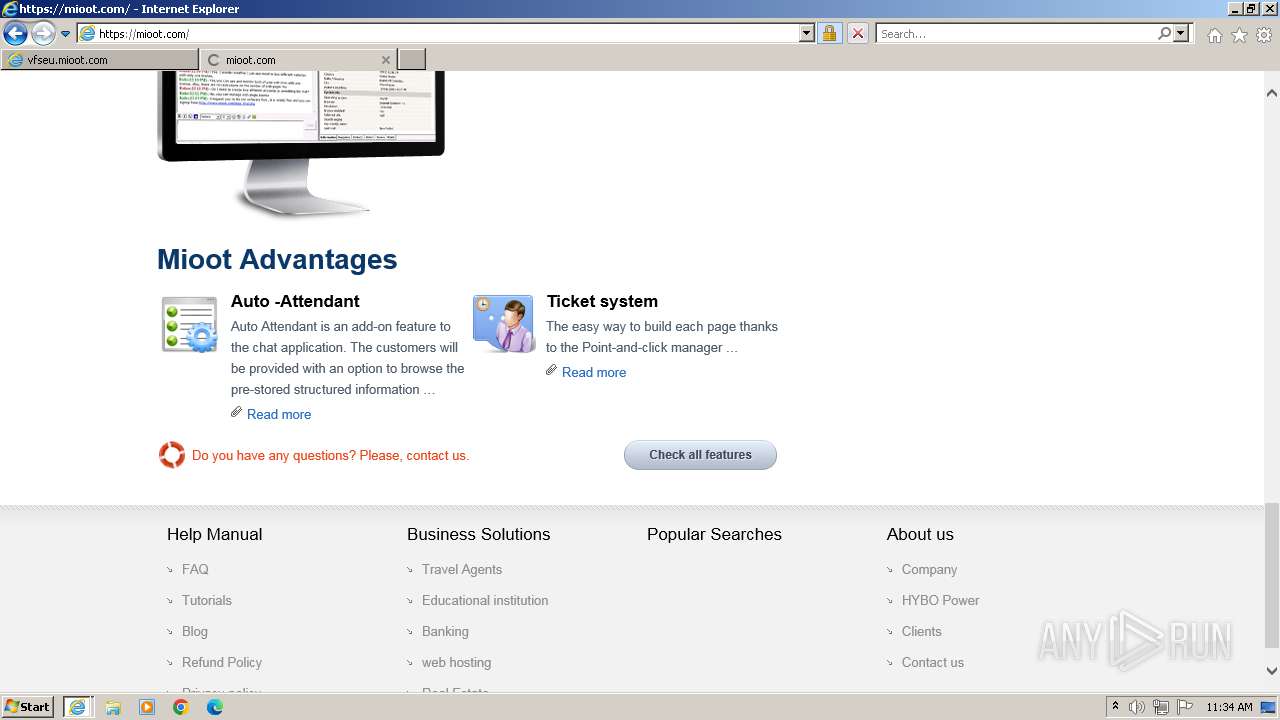Open the network tray icon
1280x720 pixels.
coord(1161,707)
